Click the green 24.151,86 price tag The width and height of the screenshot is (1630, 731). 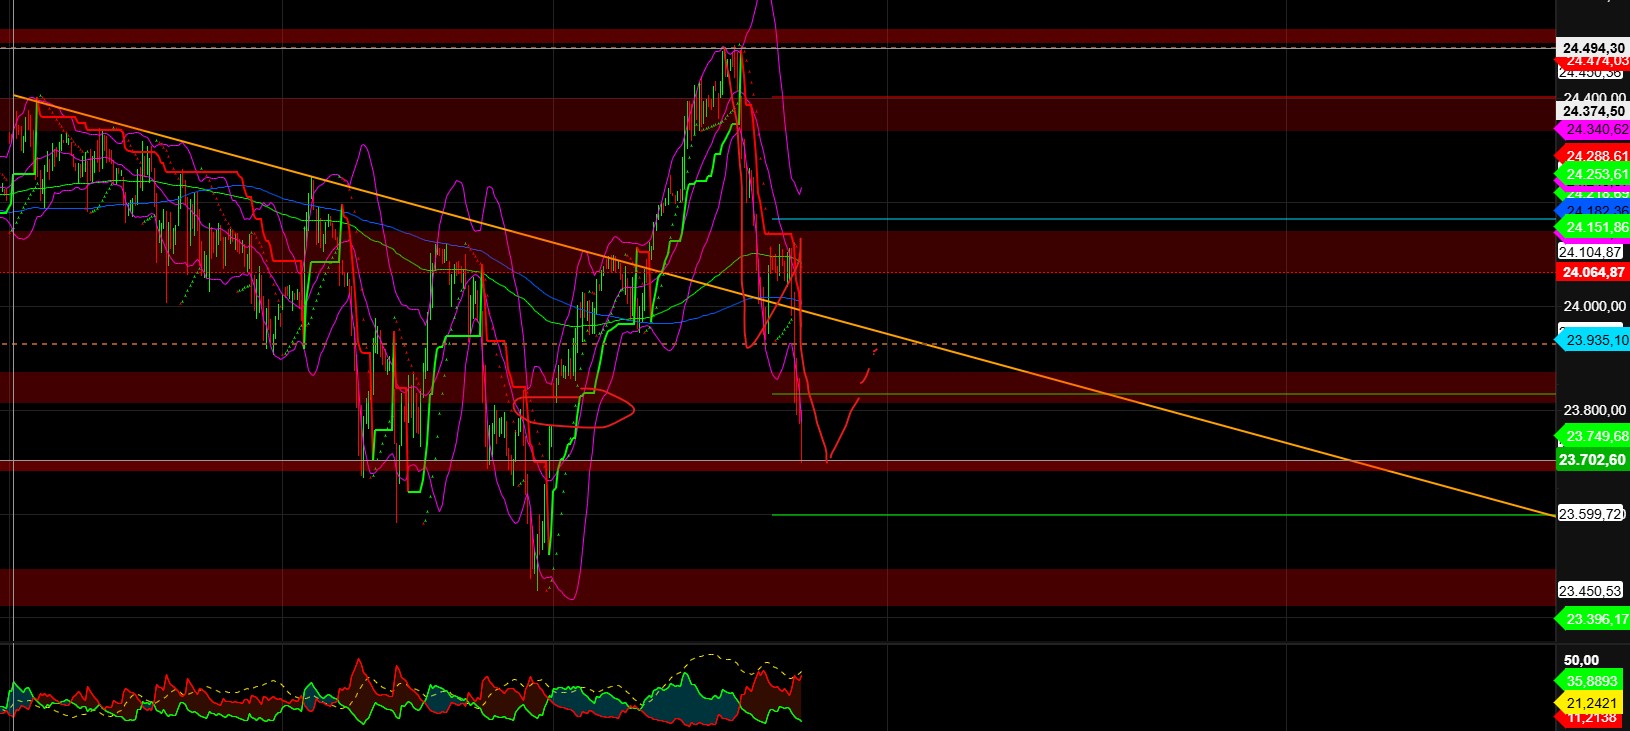coord(1596,228)
